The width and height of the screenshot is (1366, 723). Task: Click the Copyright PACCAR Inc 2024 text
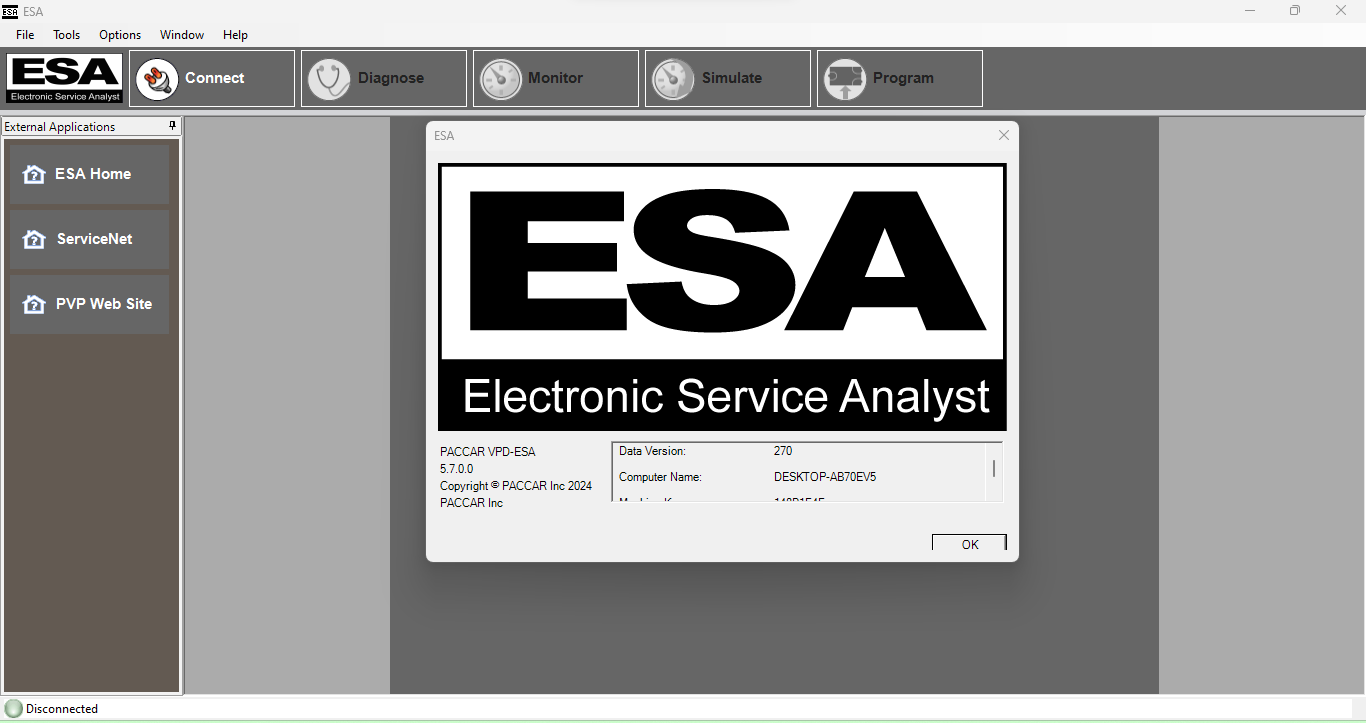coord(516,486)
